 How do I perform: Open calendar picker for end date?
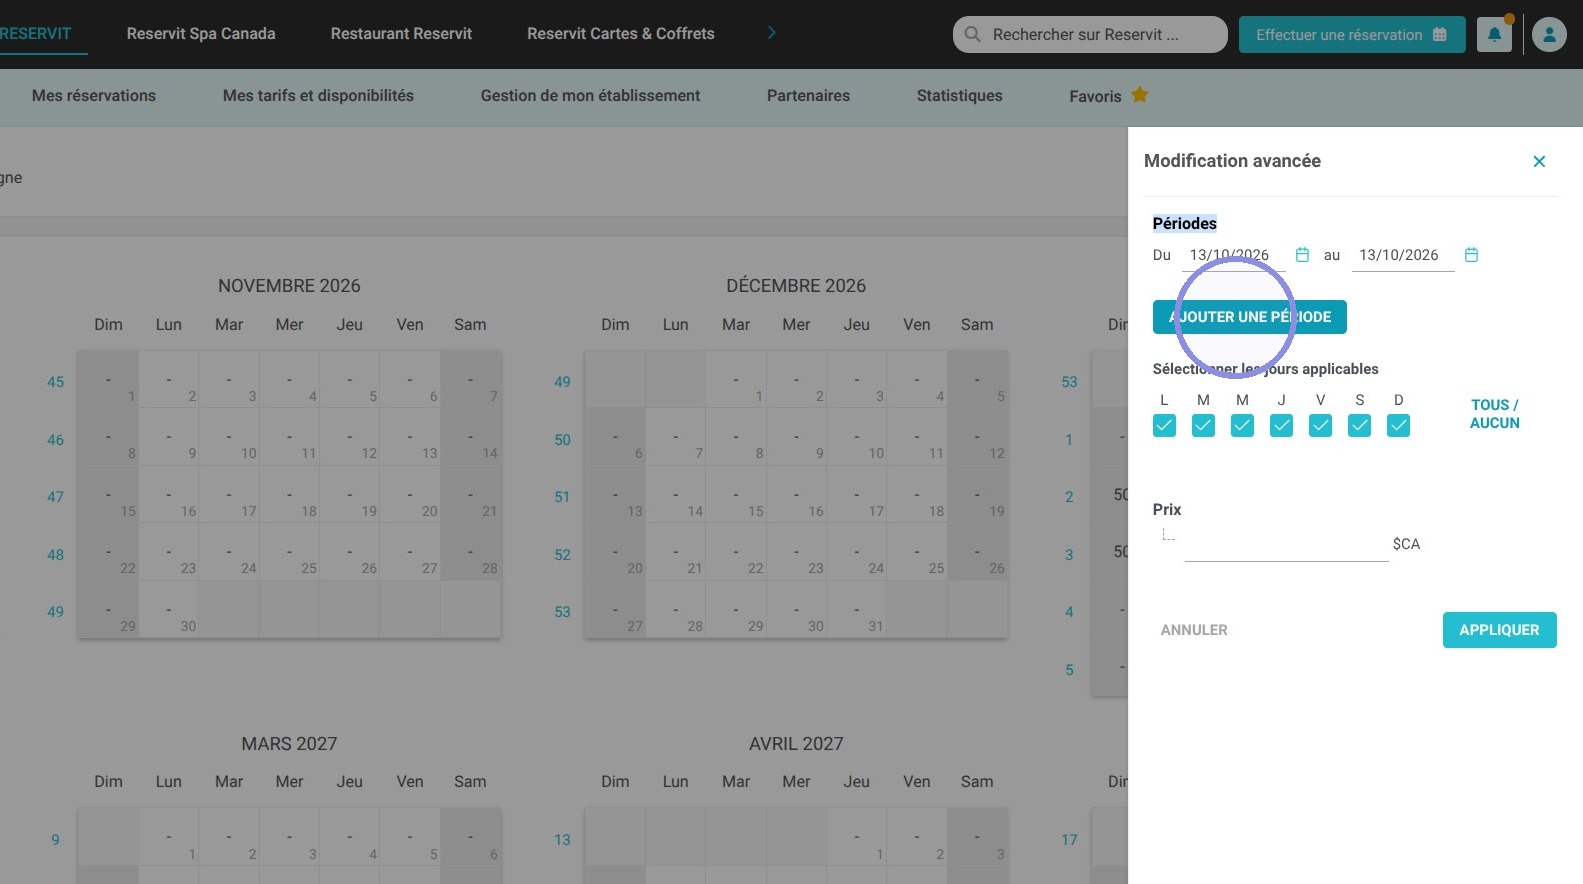(1471, 255)
